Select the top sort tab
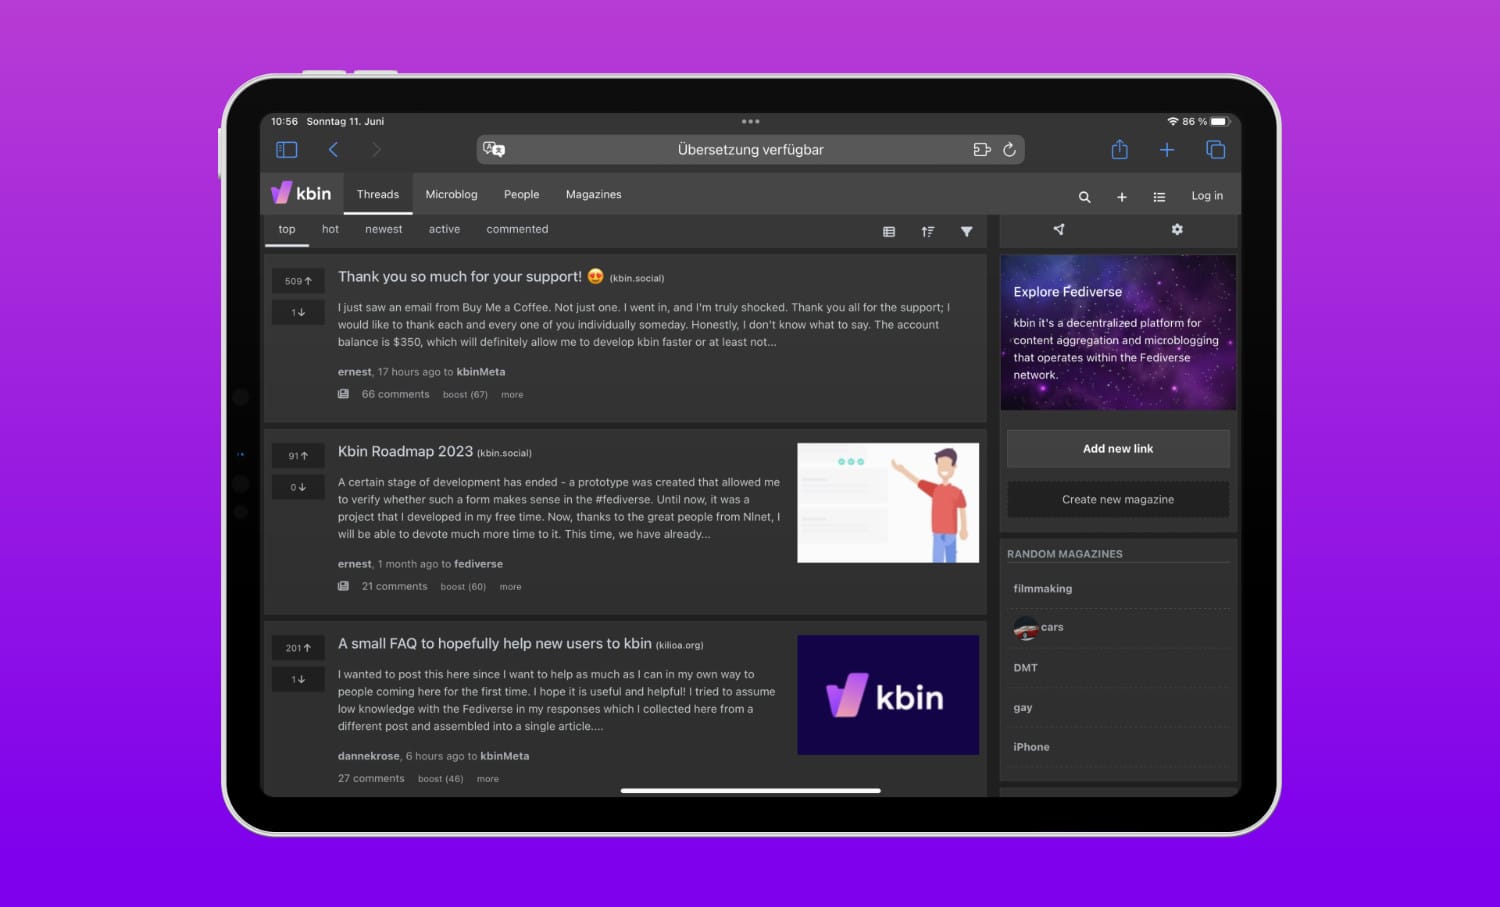The width and height of the screenshot is (1500, 907). pos(287,229)
